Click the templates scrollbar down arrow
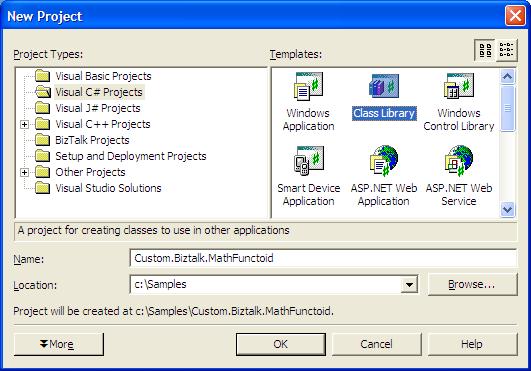The width and height of the screenshot is (531, 371). pos(507,209)
